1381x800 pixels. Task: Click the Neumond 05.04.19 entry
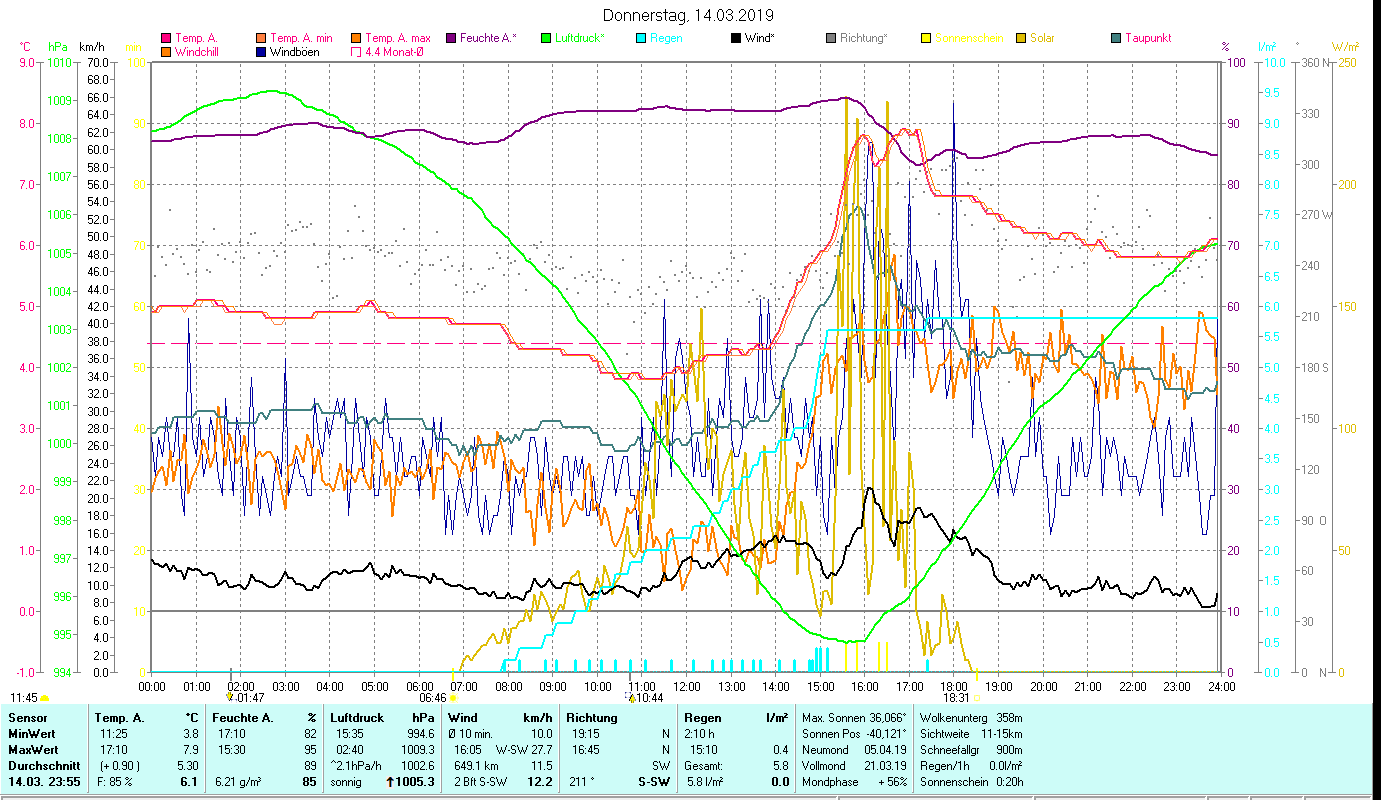point(854,750)
